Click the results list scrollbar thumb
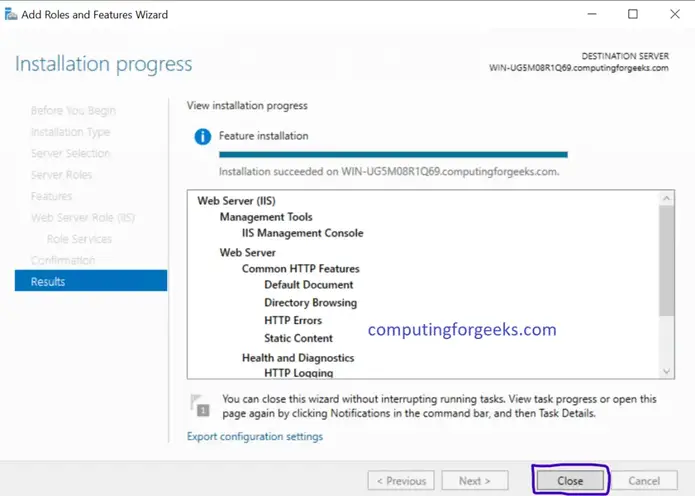This screenshot has height=496, width=695. tap(666, 261)
